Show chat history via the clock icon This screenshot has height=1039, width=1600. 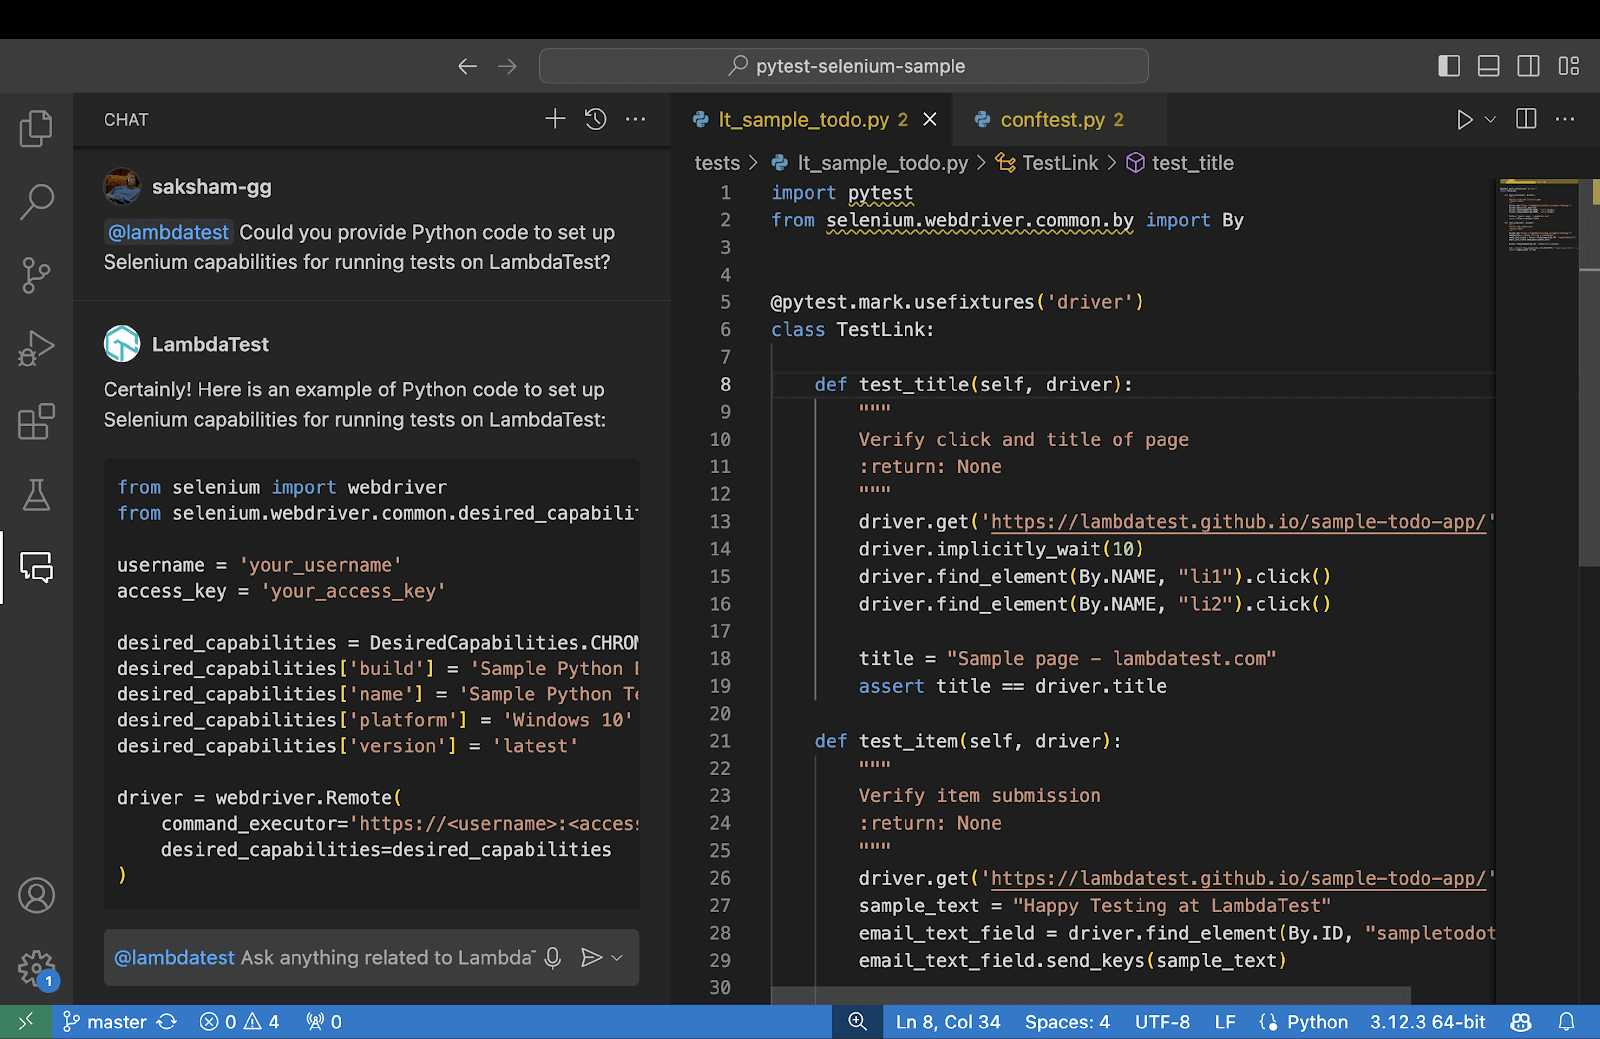tap(595, 119)
